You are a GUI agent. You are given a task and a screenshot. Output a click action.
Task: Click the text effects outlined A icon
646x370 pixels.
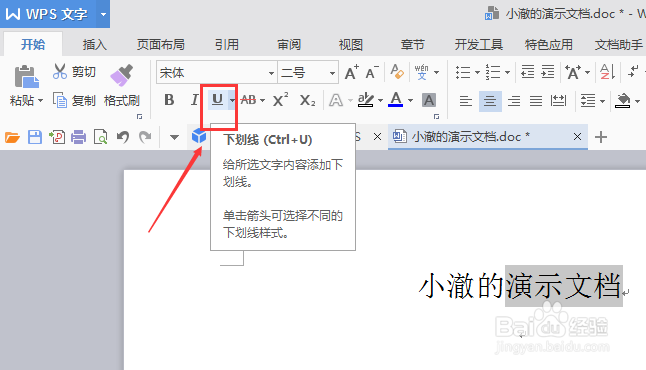pyautogui.click(x=336, y=100)
